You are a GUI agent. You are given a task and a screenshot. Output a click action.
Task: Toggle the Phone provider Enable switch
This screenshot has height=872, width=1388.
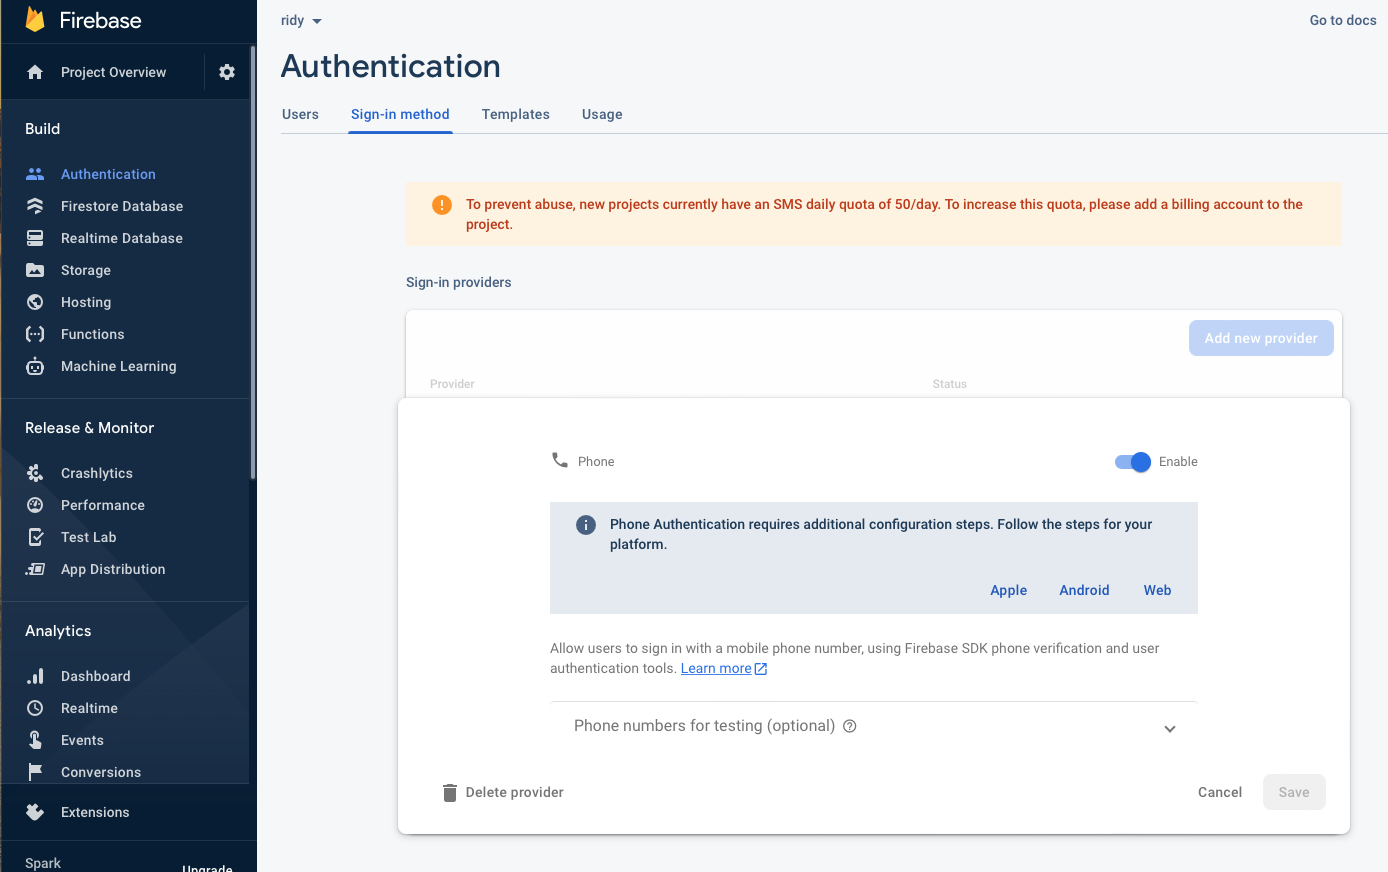[x=1133, y=461]
